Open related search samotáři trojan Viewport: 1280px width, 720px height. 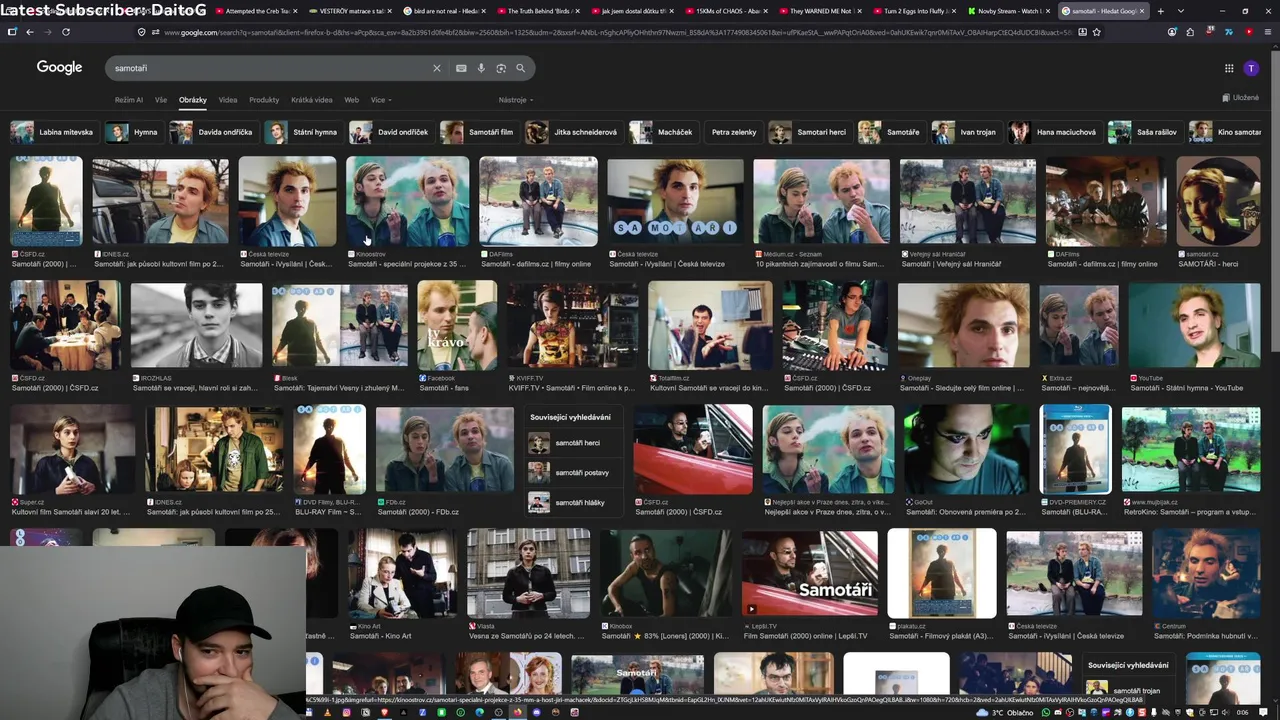1128,690
